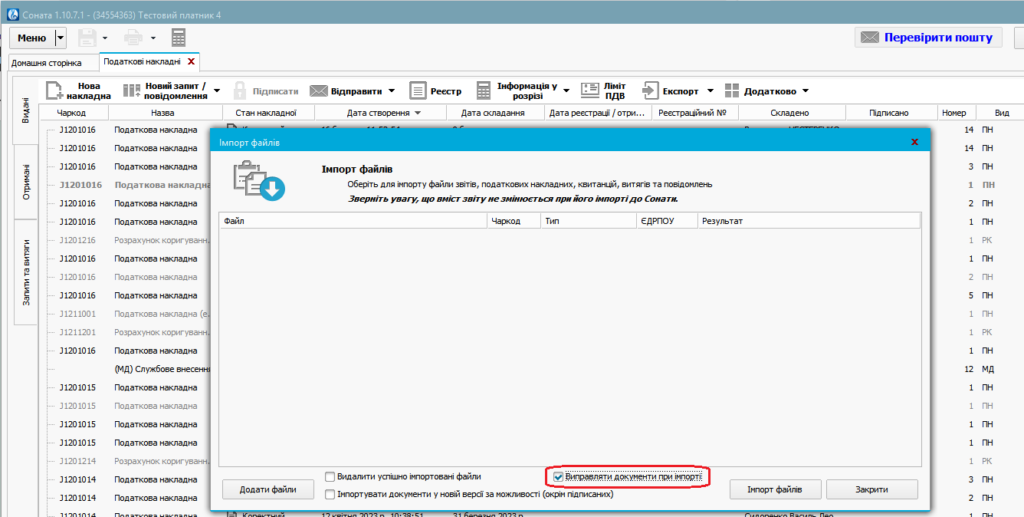Expand the Меню dropdown arrow

point(61,38)
